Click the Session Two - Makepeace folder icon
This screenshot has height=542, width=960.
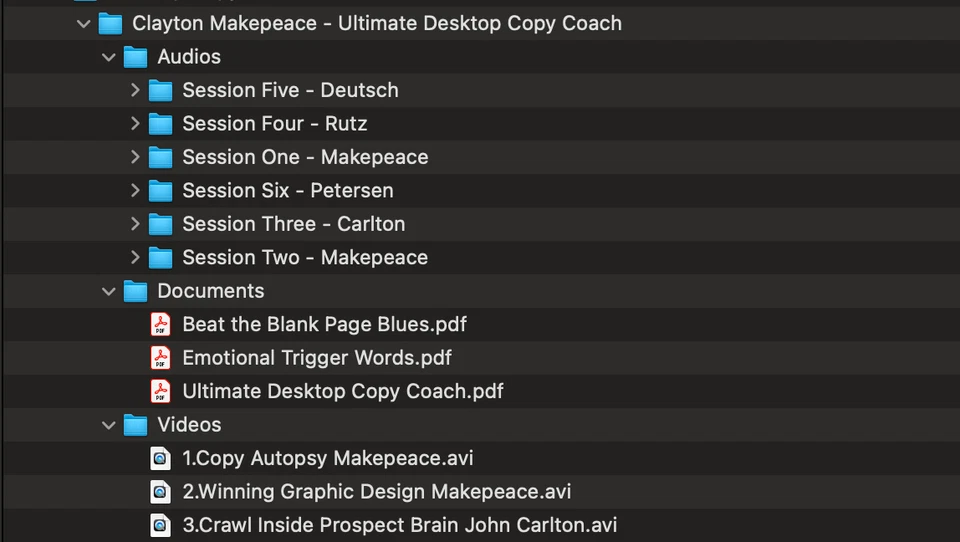(160, 258)
